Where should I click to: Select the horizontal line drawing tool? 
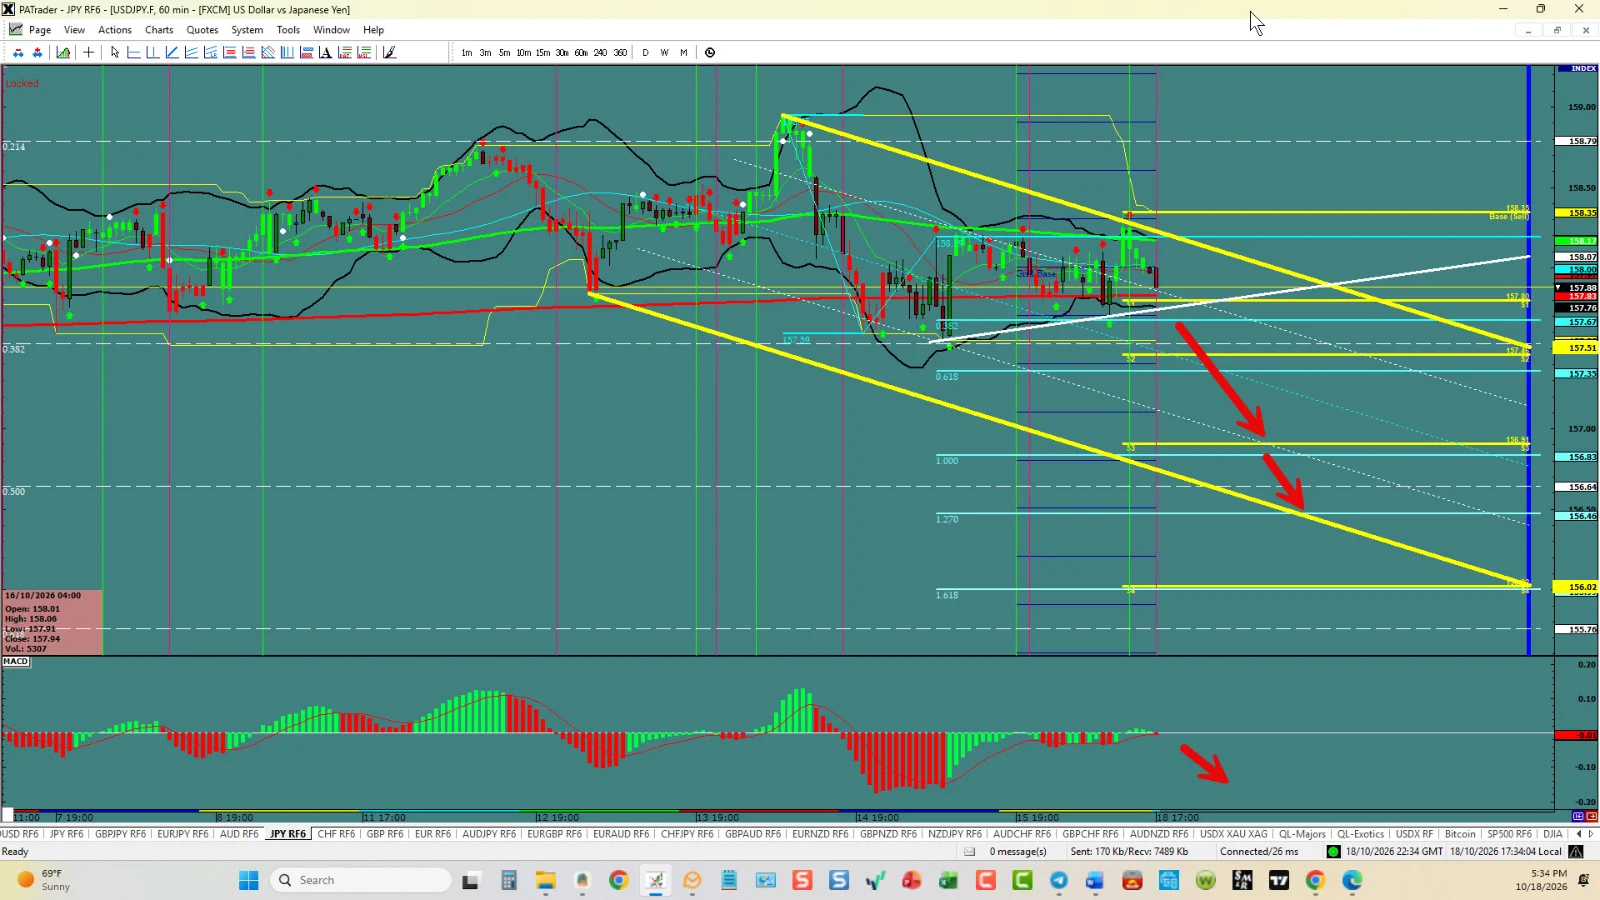point(134,52)
